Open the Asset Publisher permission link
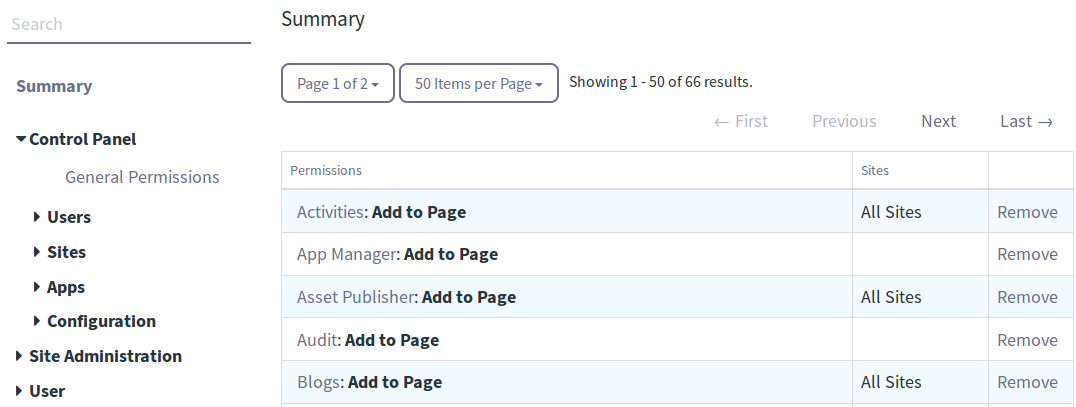Screen dimensions: 1076x407 pyautogui.click(x=355, y=297)
